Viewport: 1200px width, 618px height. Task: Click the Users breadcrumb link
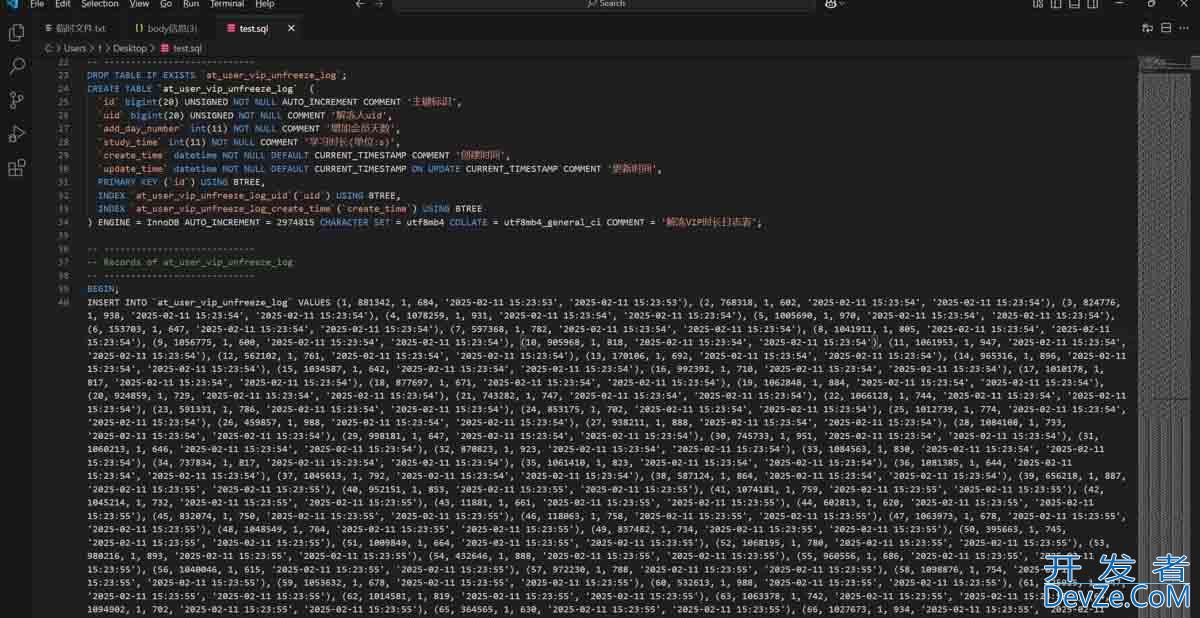(75, 48)
